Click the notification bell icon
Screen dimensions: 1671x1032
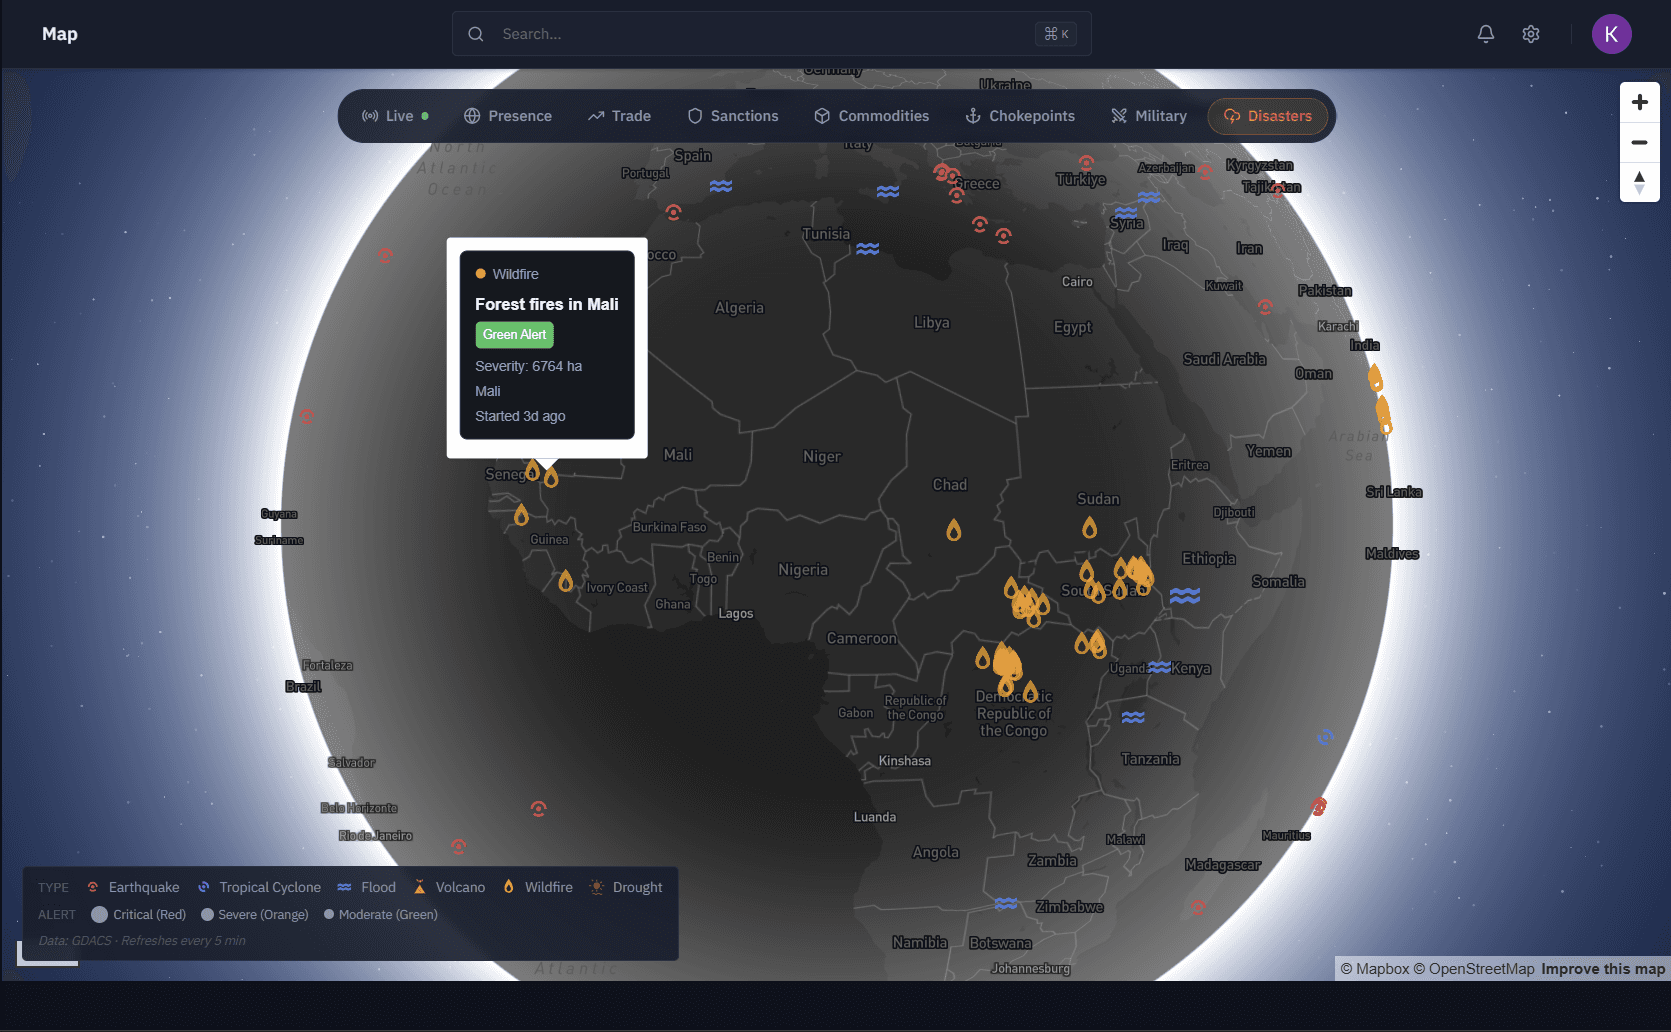pos(1486,33)
